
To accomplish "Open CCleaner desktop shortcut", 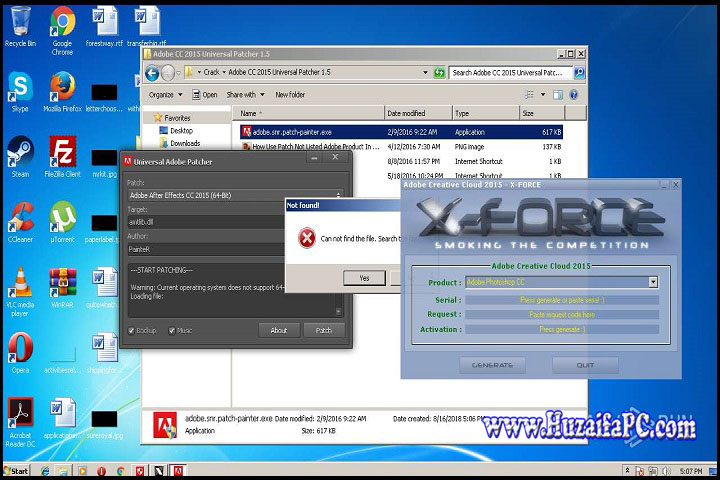I will click(x=20, y=222).
